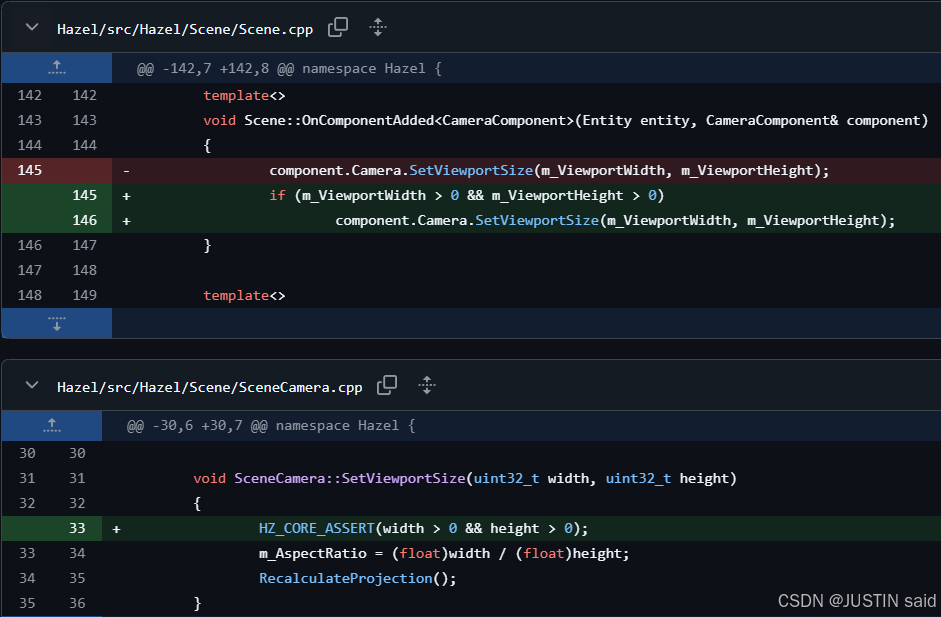Expand all lines in Scene.cpp diff
Screen dimensions: 941x617
pos(378,28)
